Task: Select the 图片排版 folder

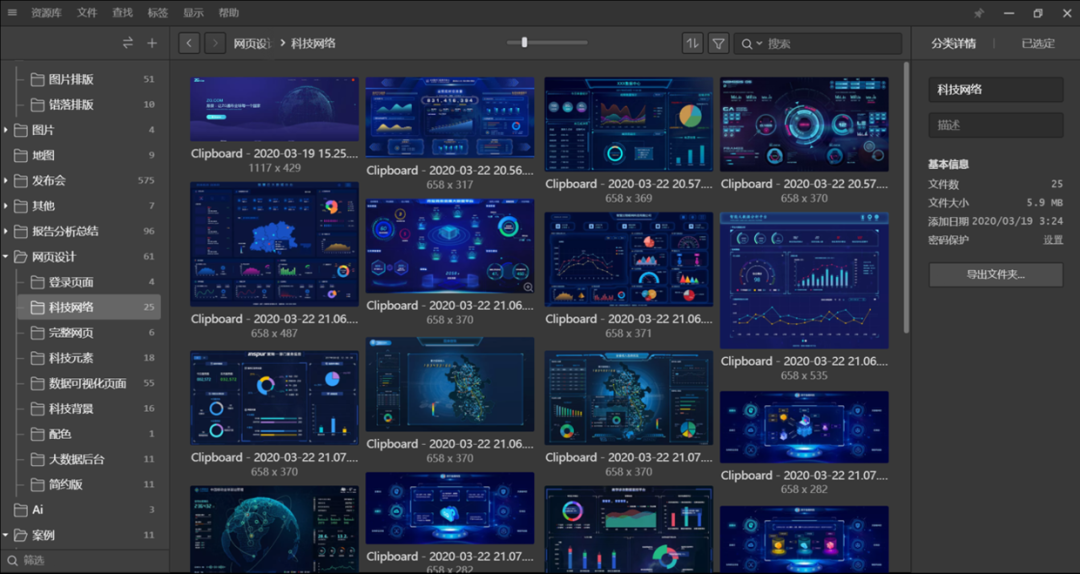Action: 89,79
